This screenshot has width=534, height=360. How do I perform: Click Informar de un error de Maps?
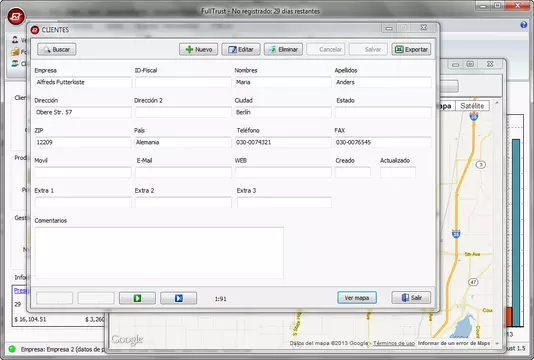pos(454,343)
